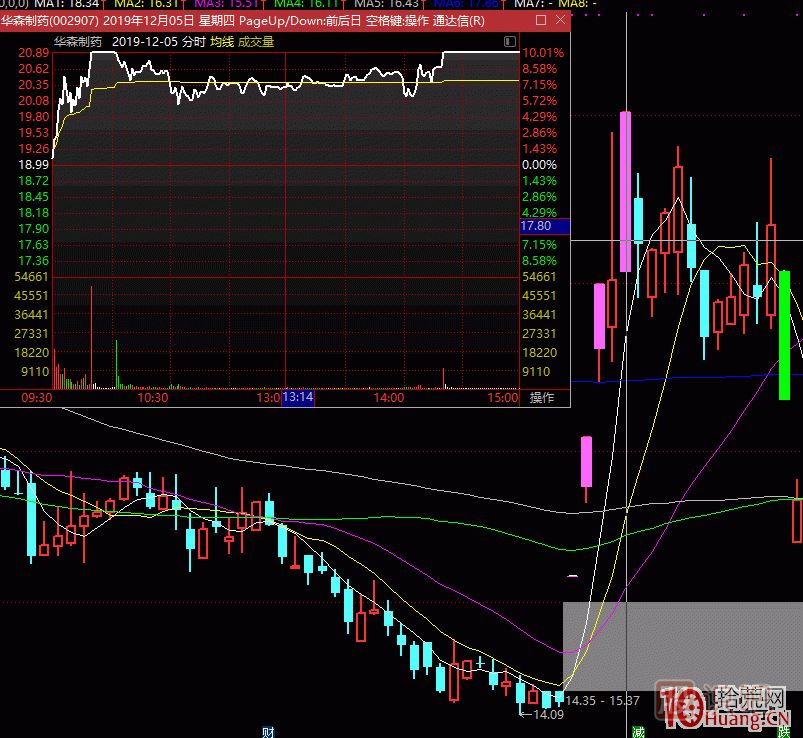Image resolution: width=803 pixels, height=738 pixels.
Task: Click the 均线 legend label
Action: [222, 42]
